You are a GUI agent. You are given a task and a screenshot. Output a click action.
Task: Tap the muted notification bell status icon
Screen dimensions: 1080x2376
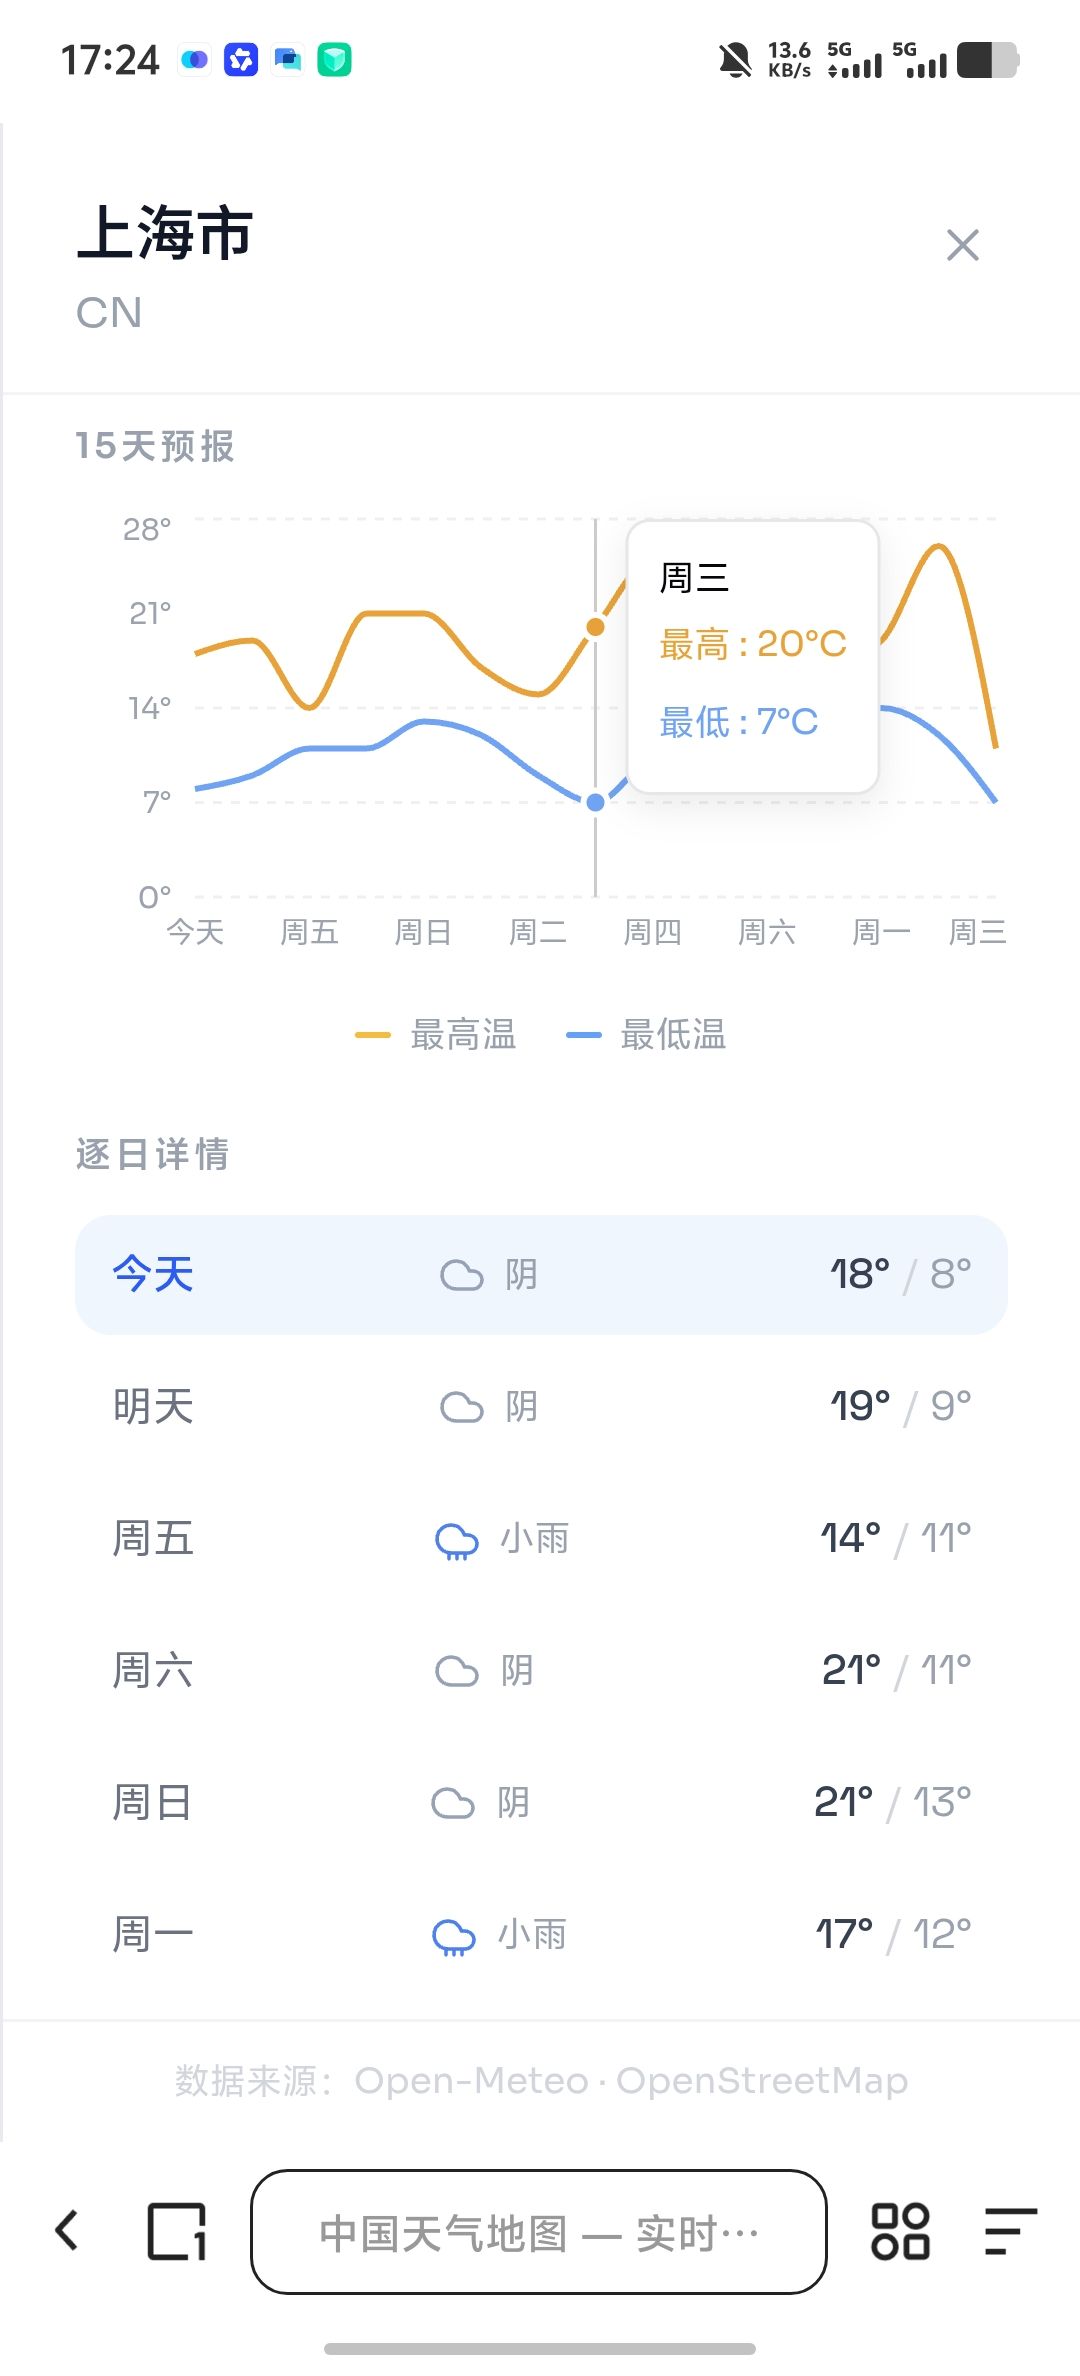[735, 60]
